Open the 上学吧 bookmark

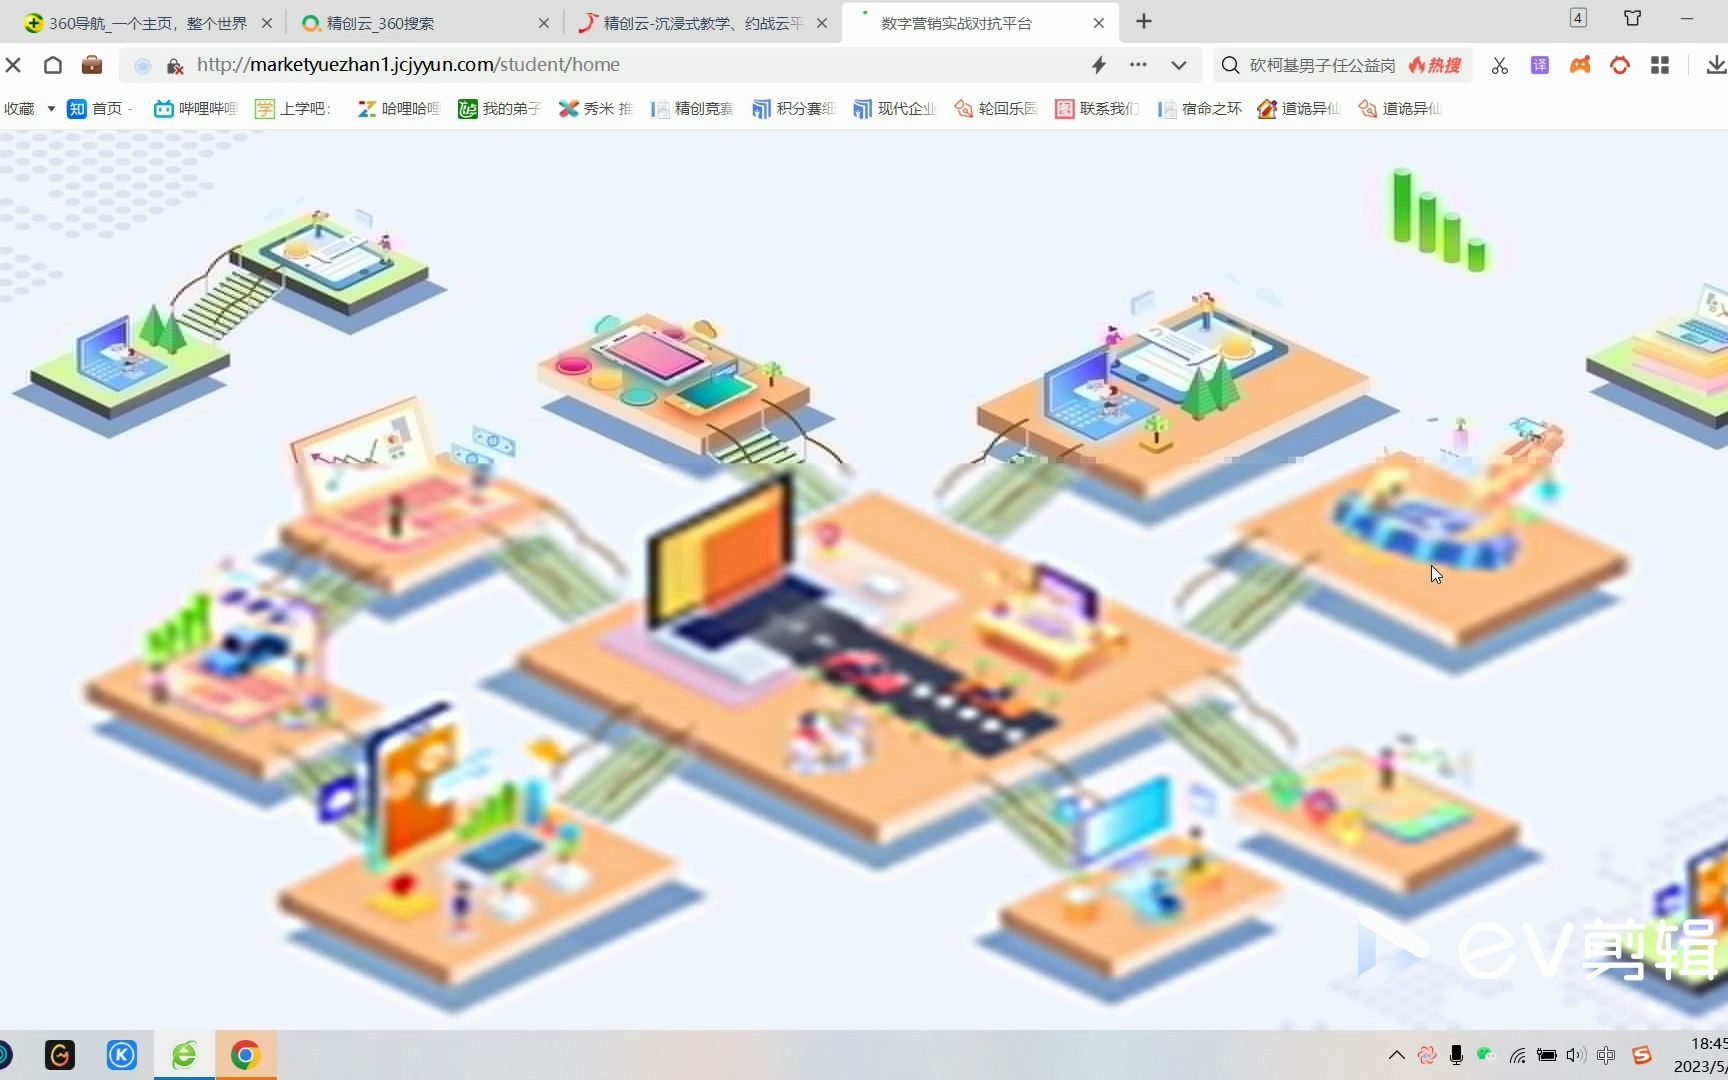(x=292, y=108)
